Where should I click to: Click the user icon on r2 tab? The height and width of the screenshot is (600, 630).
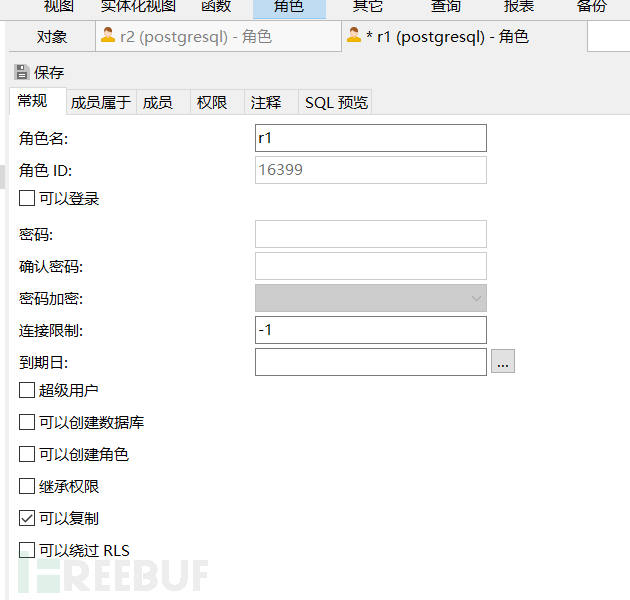[x=108, y=35]
